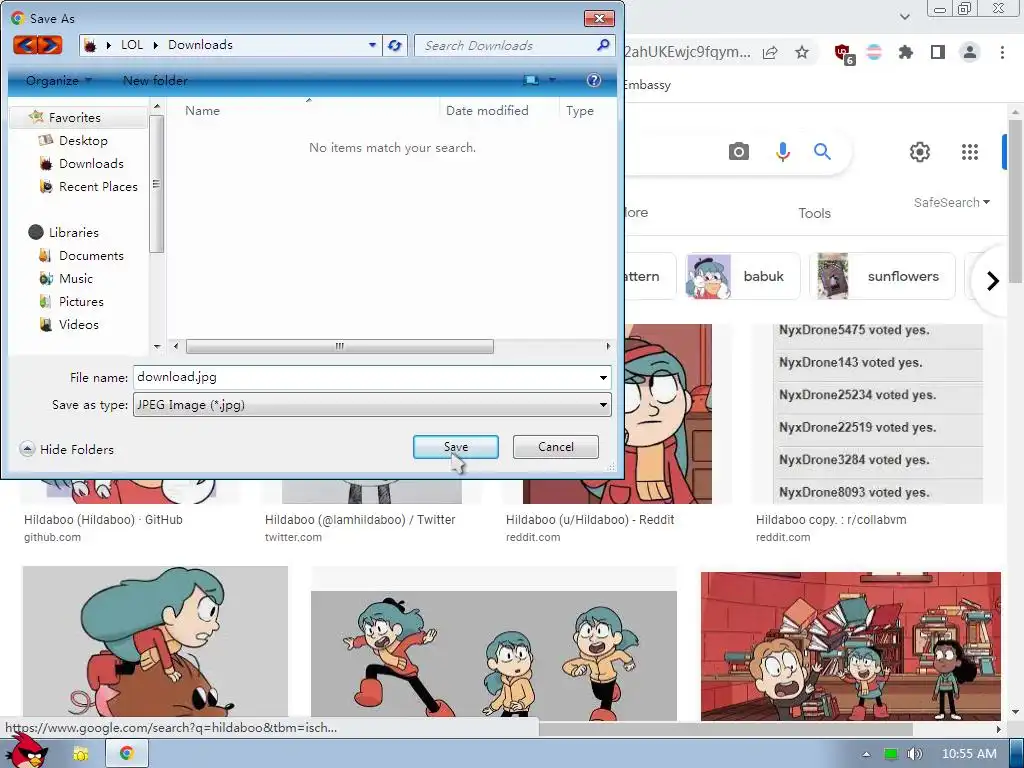Image resolution: width=1024 pixels, height=768 pixels.
Task: Open Music library
Action: click(x=76, y=279)
